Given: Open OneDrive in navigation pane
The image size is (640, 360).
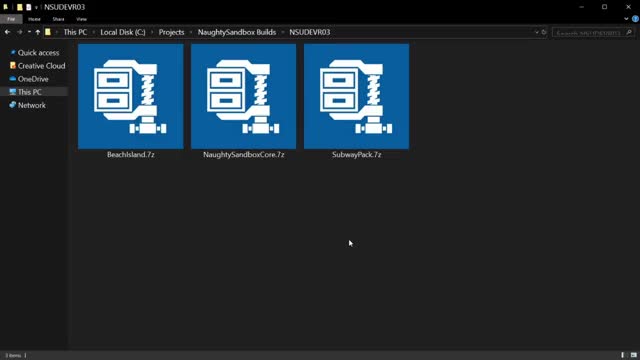Looking at the screenshot, I should click(34, 79).
